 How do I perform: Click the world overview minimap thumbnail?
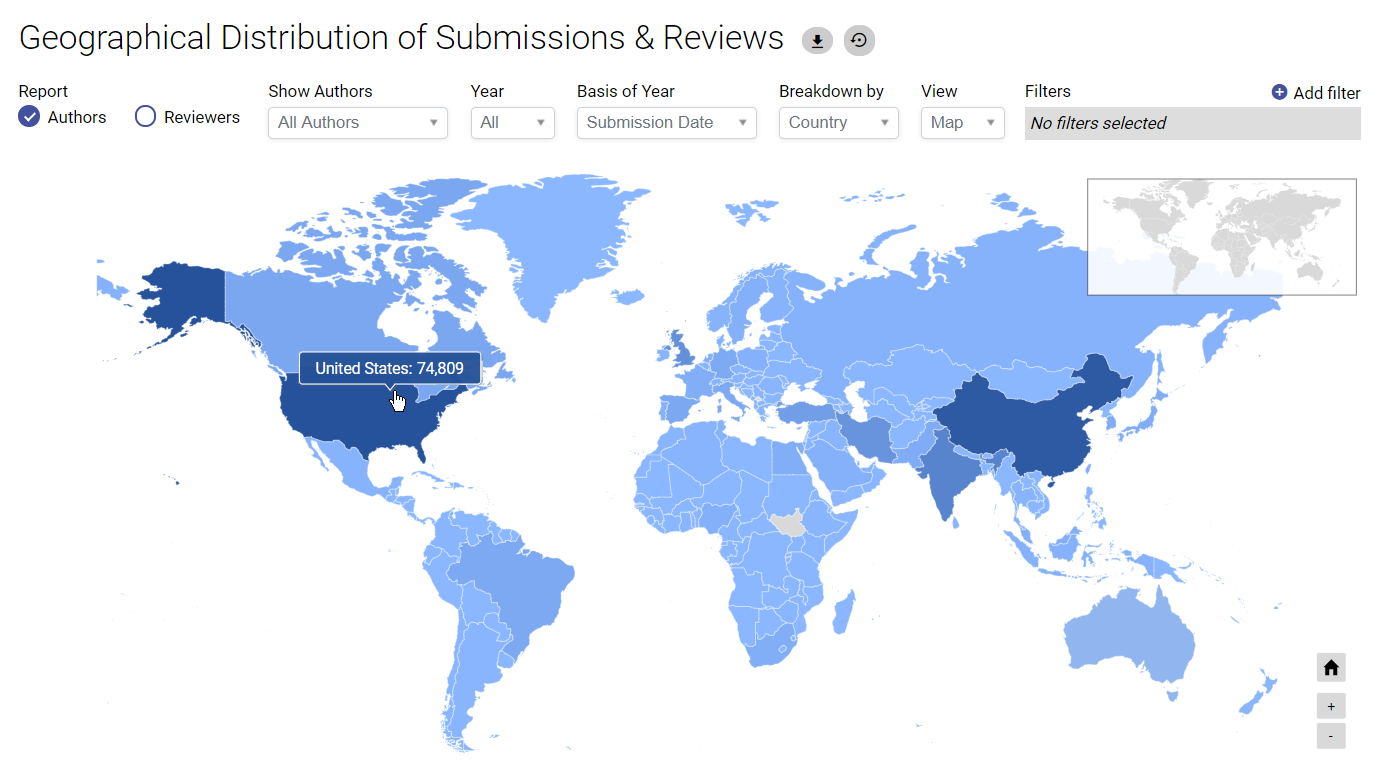[1221, 237]
